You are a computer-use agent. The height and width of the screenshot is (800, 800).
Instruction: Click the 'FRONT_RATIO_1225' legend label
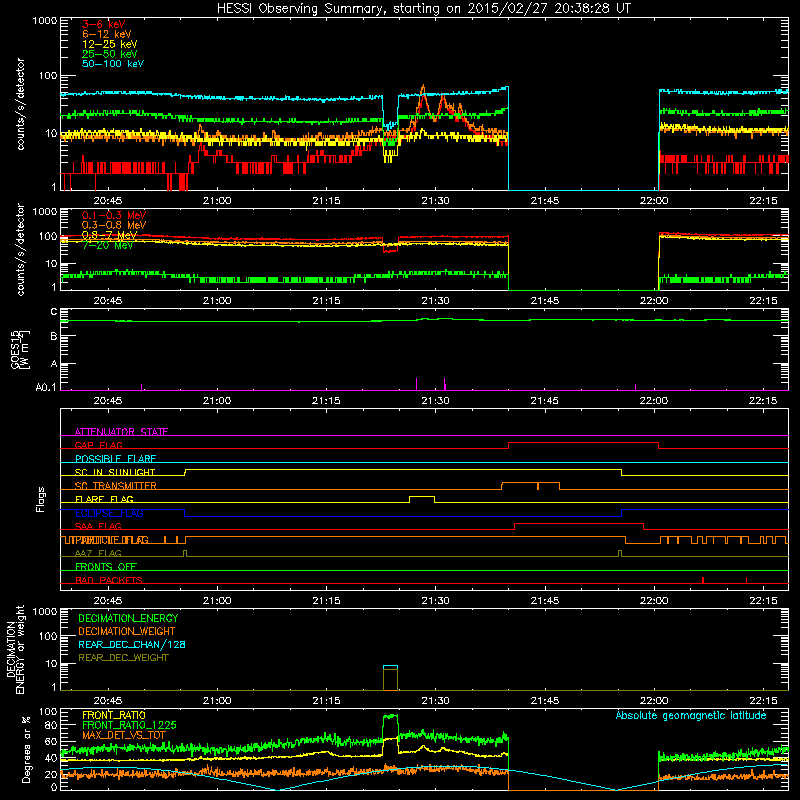[129, 725]
